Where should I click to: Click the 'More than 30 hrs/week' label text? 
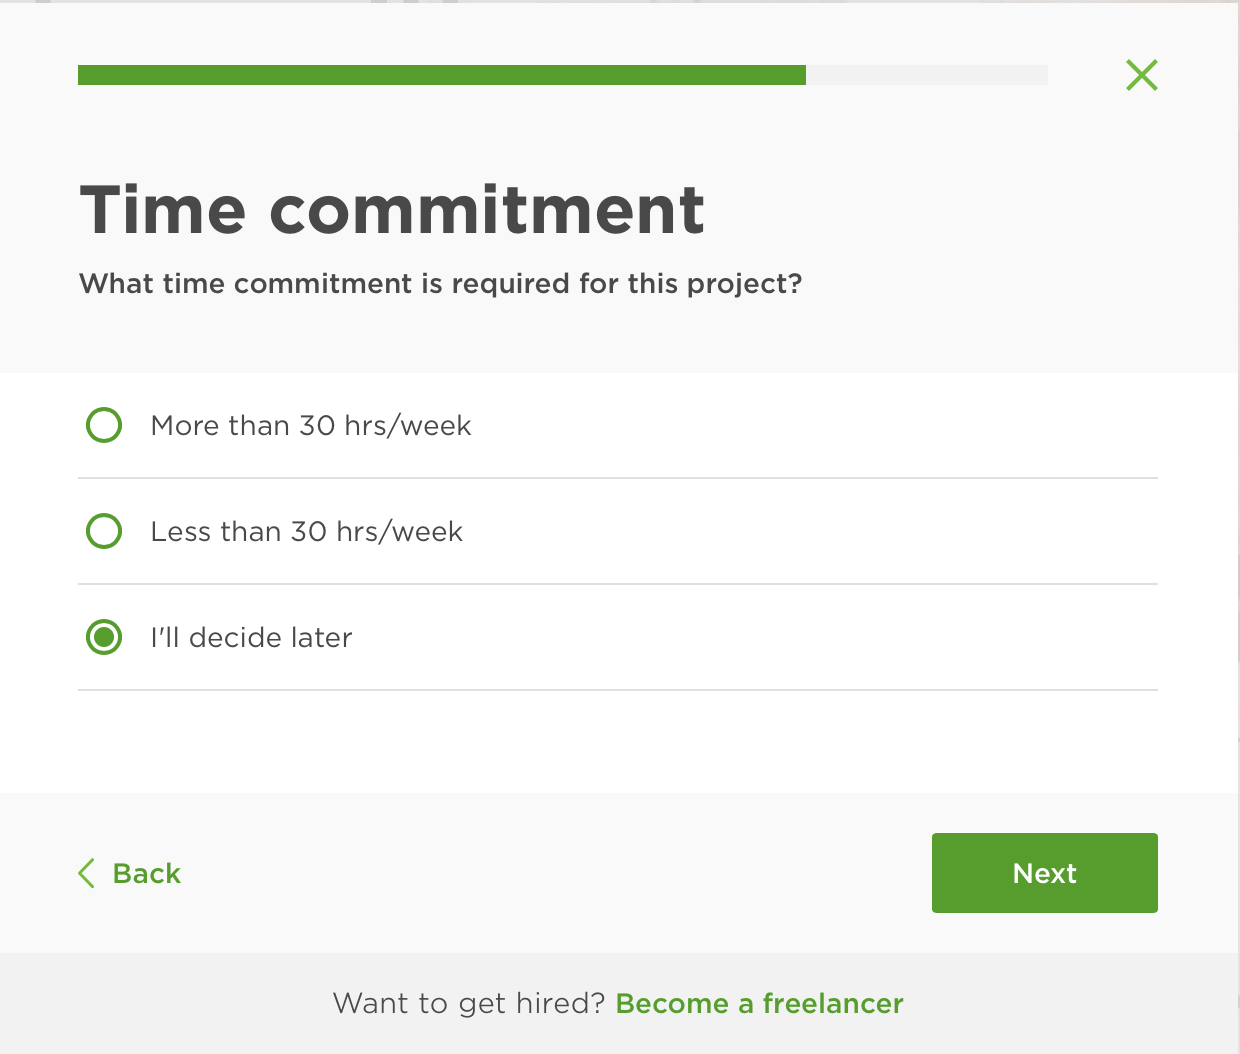(x=310, y=426)
